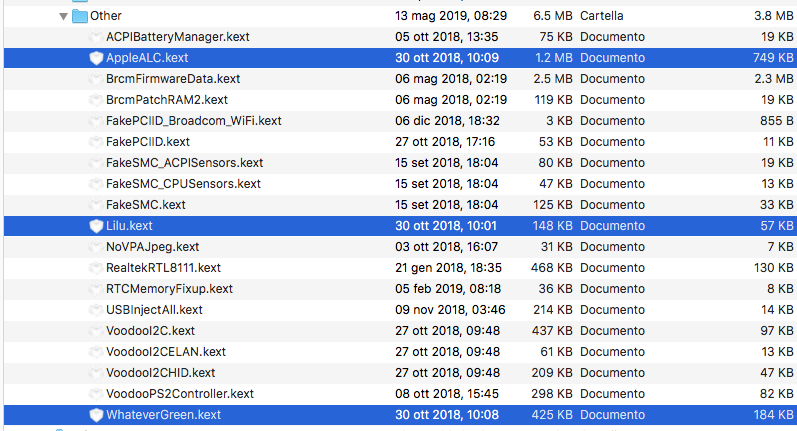Viewport: 797px width, 431px height.
Task: Click the 2.5 MB size value
Action: [x=553, y=79]
